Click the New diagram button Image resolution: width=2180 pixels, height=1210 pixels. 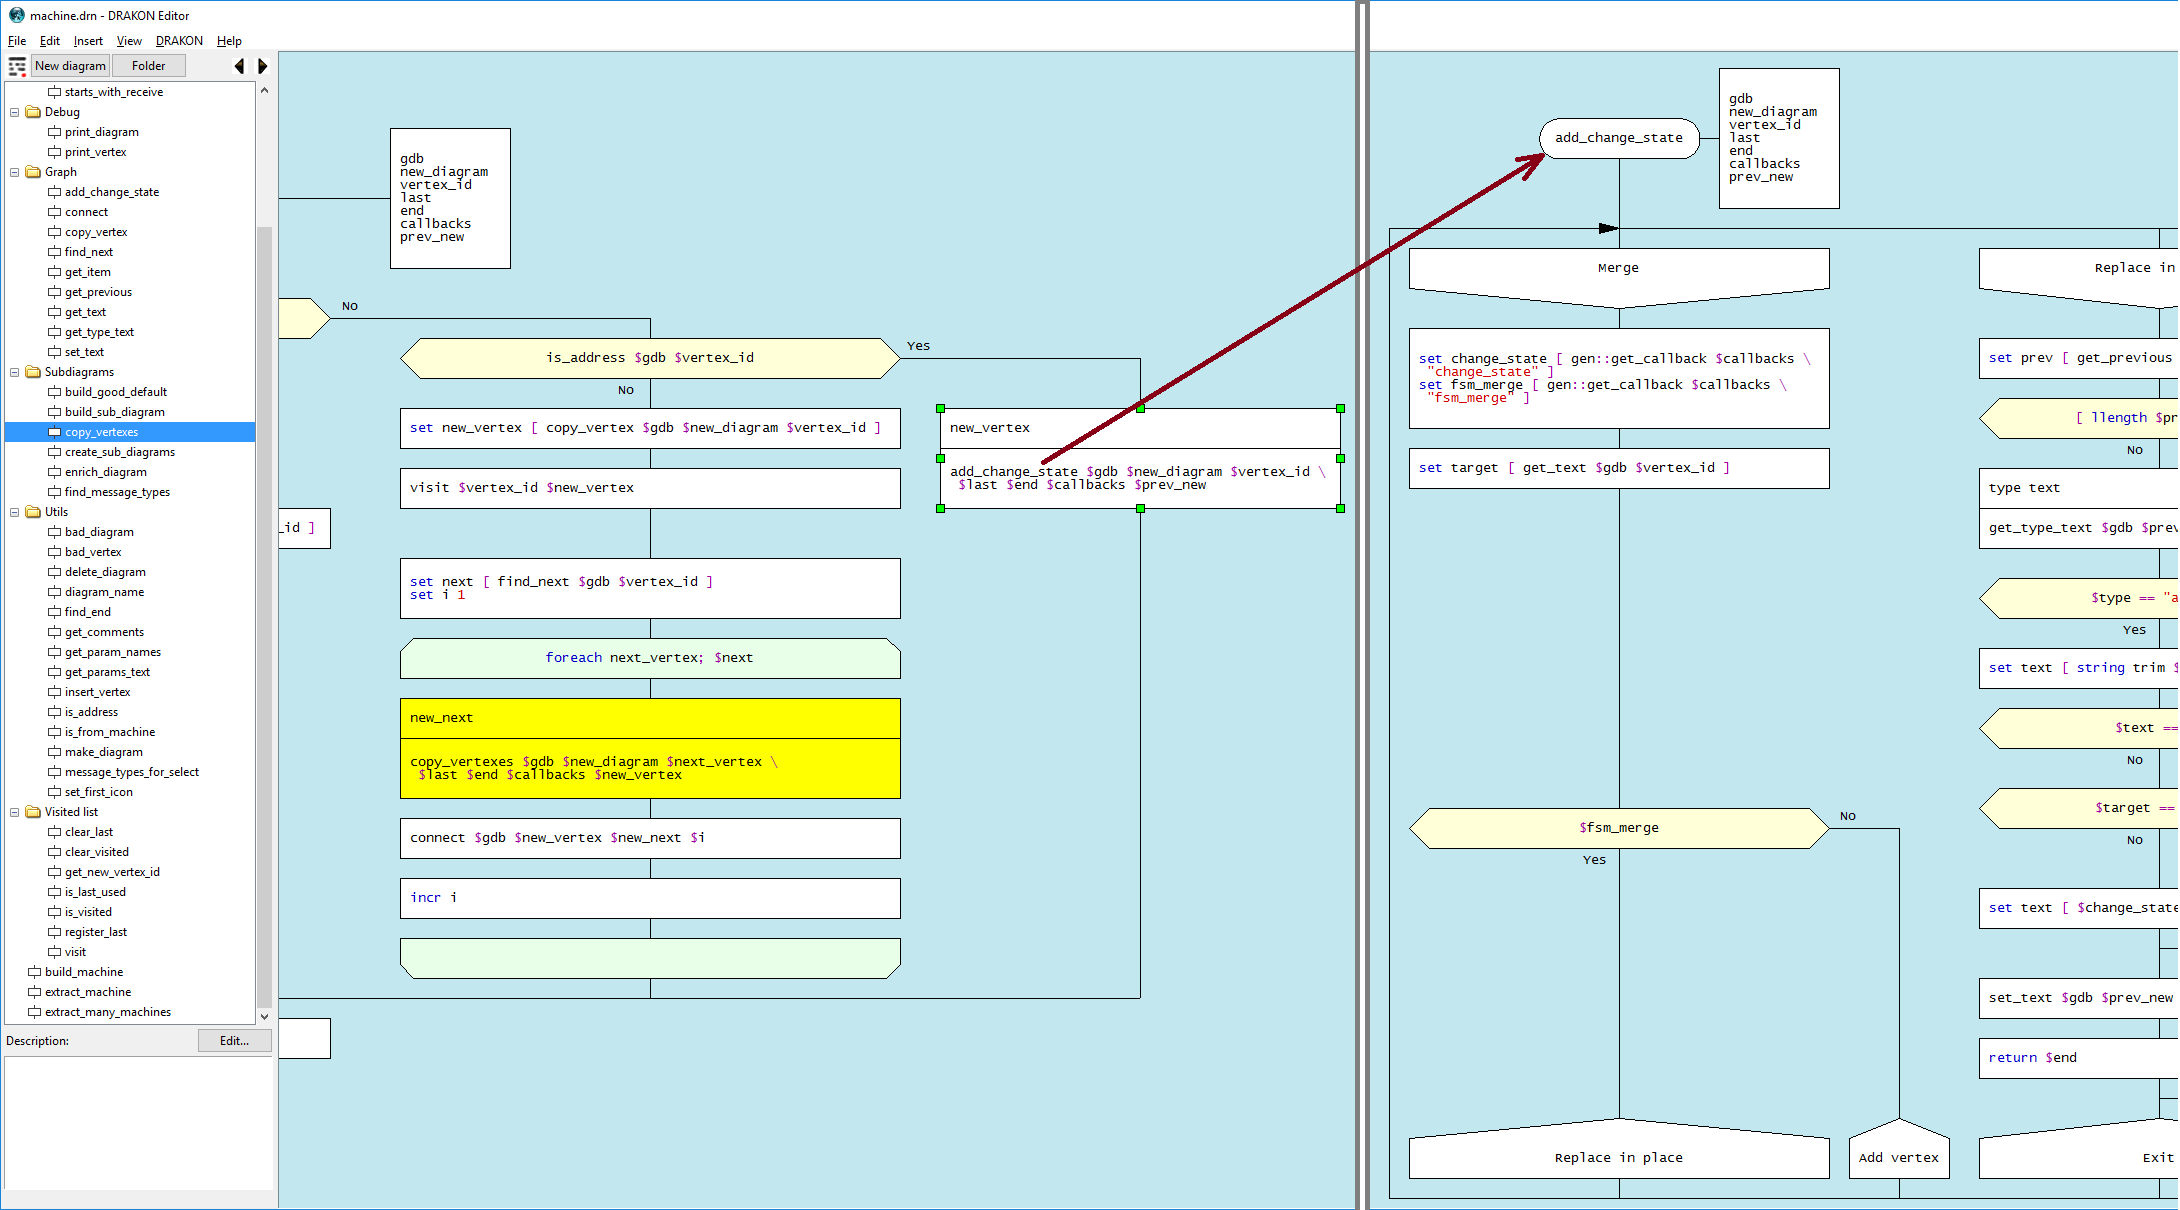(70, 66)
